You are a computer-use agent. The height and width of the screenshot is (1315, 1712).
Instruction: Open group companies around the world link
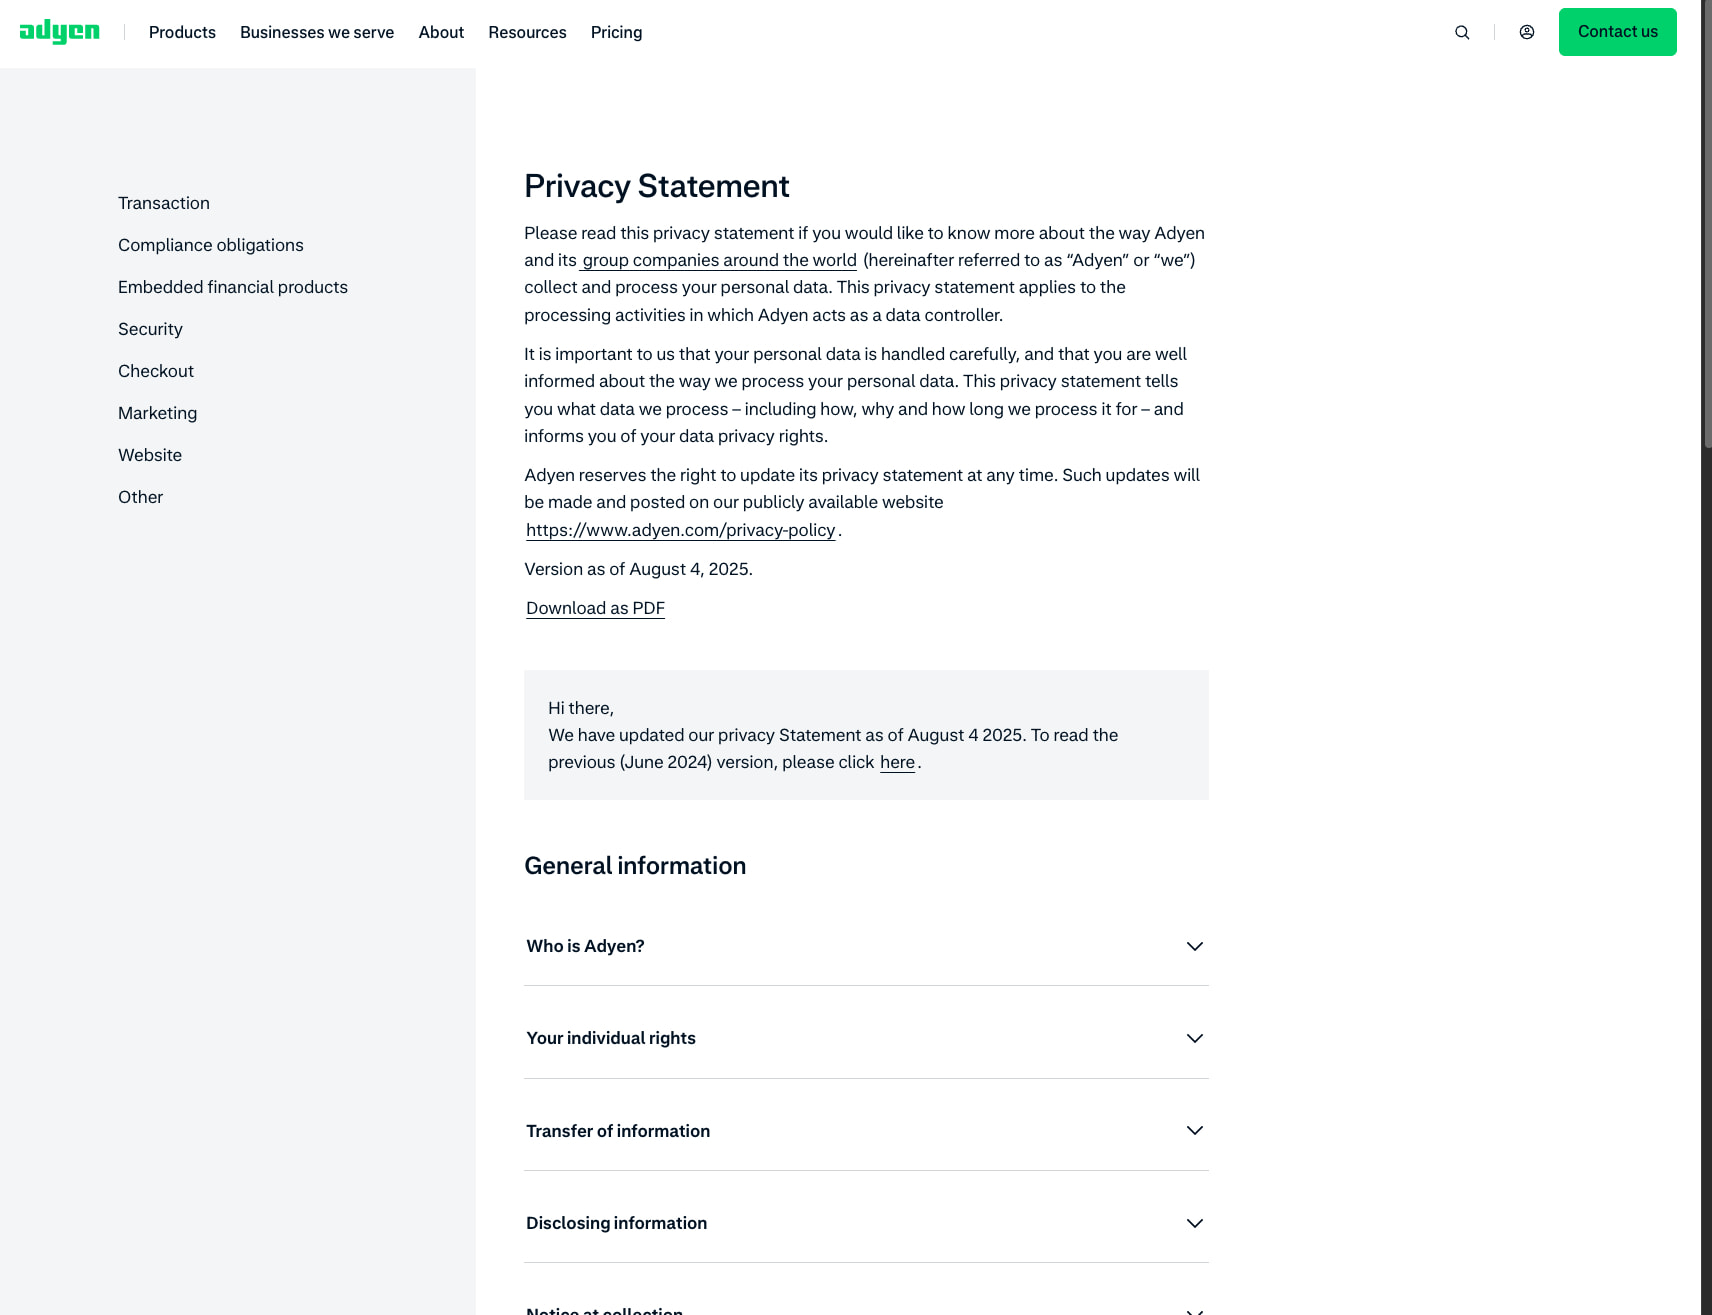(x=719, y=260)
